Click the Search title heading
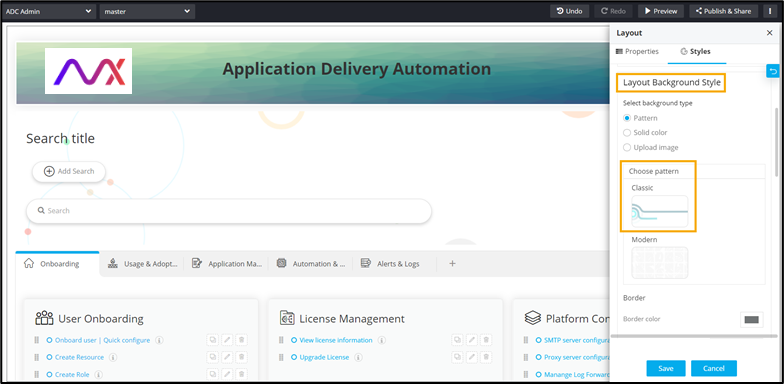 point(60,138)
